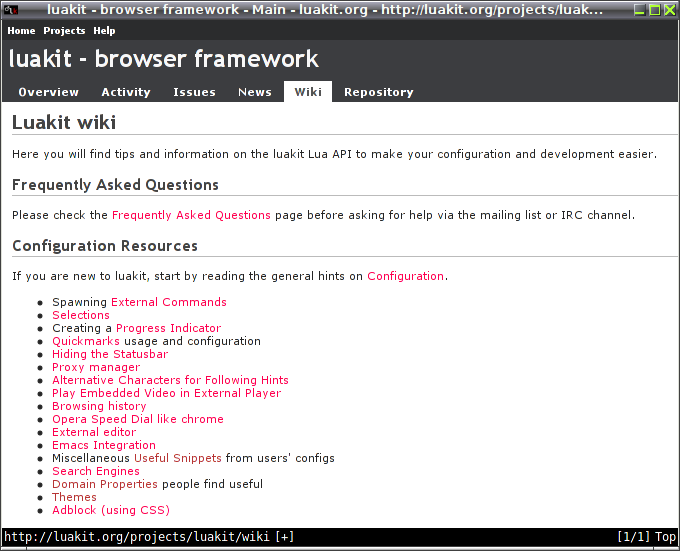Open the Browsing history link
680x551 pixels.
99,406
